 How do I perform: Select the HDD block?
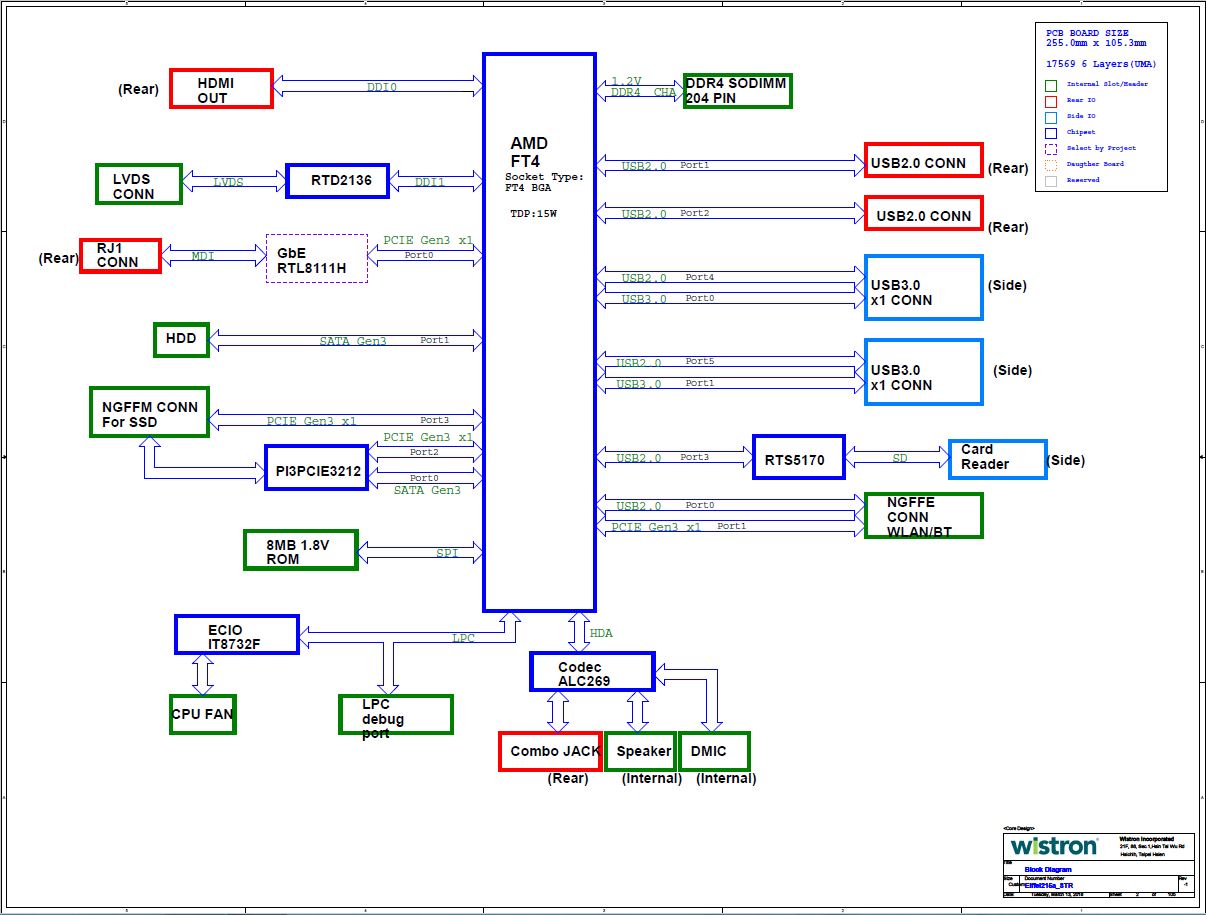tap(181, 339)
